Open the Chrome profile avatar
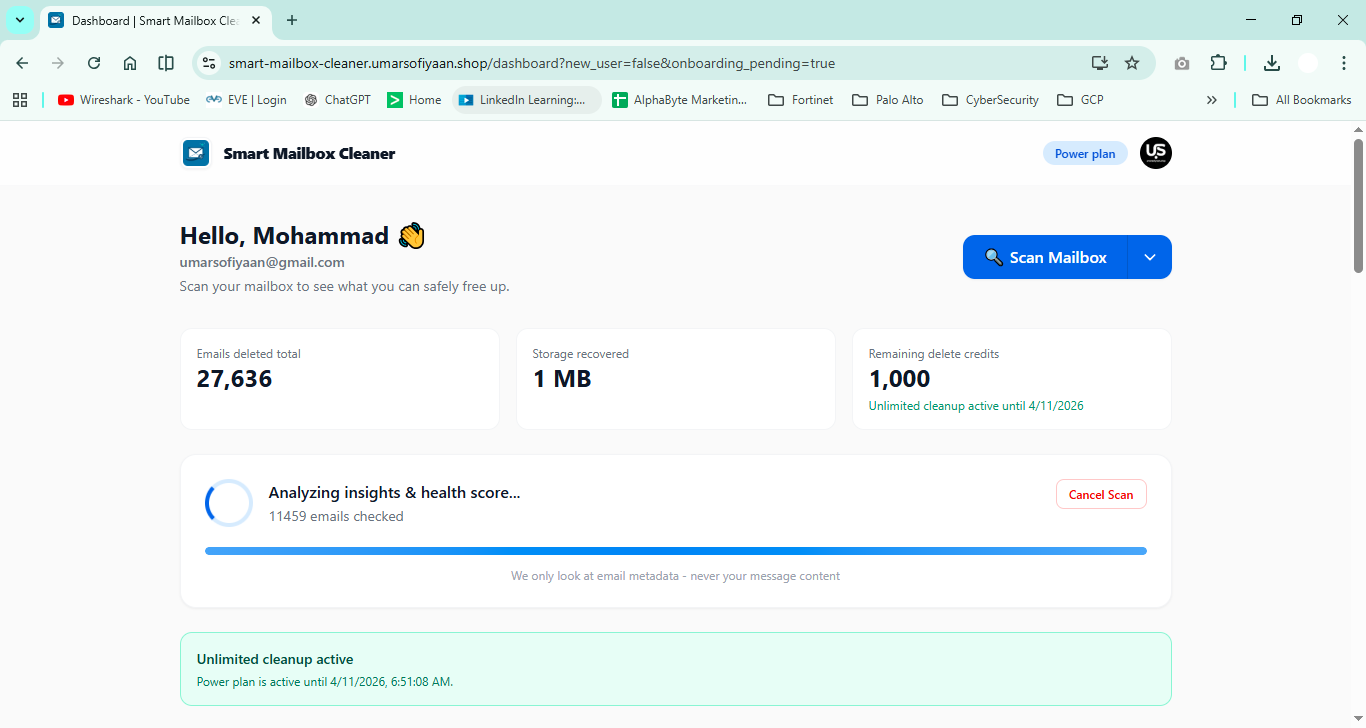Viewport: 1366px width, 728px height. 1308,63
